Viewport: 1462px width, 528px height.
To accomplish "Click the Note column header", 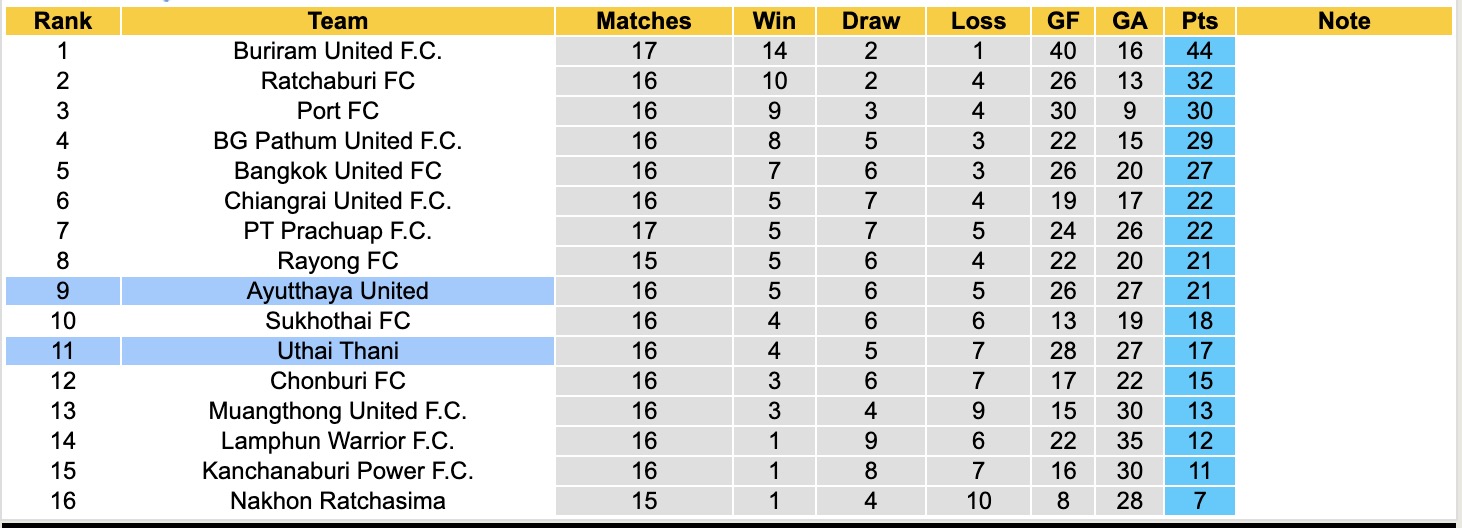I will tap(1344, 21).
